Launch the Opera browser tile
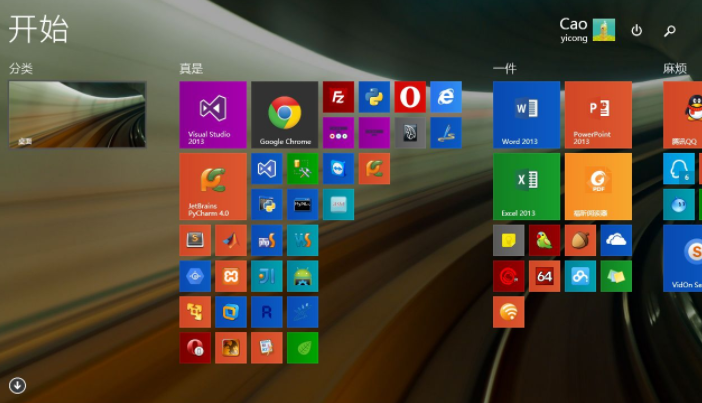 tap(410, 97)
